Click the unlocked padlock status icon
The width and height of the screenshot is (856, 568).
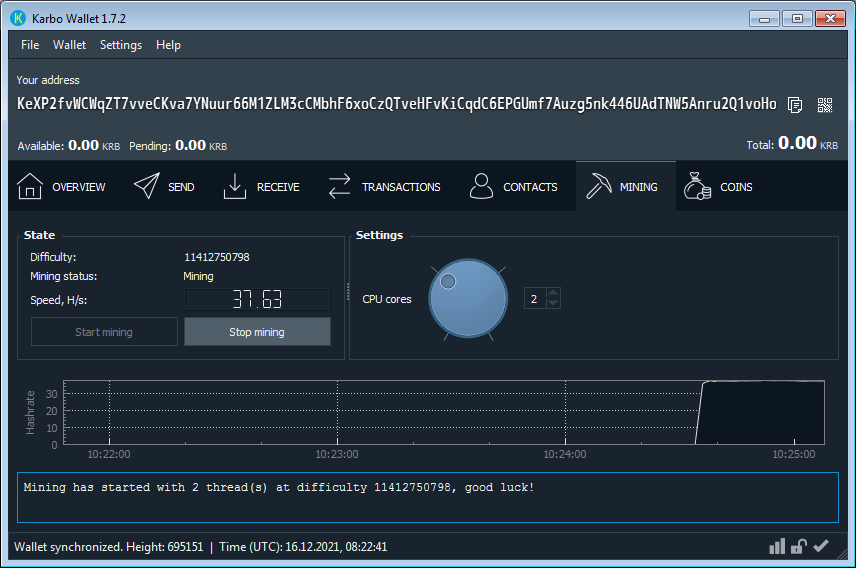coord(799,546)
